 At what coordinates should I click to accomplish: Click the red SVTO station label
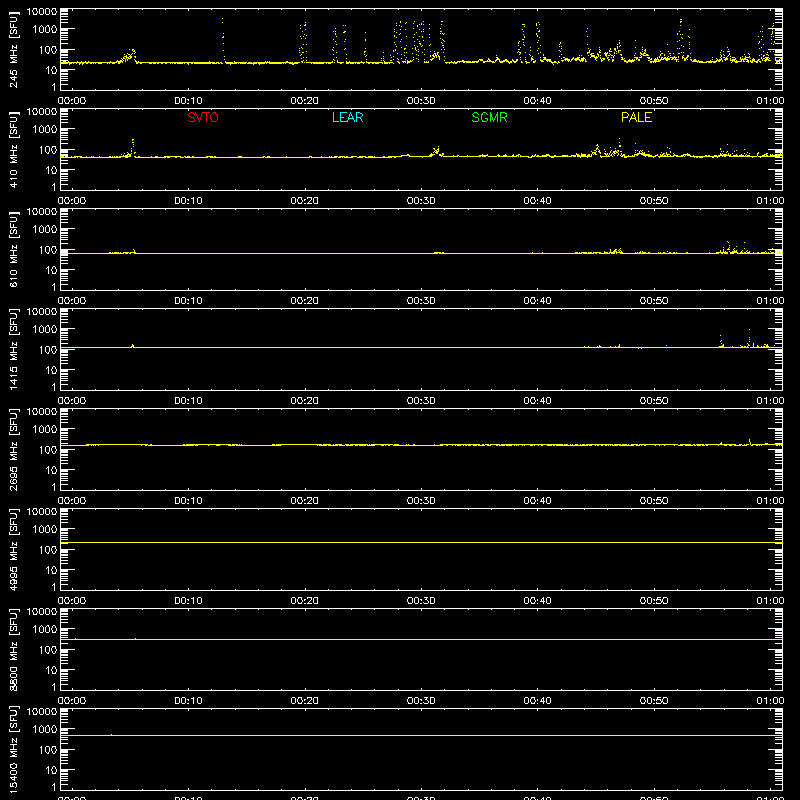pos(203,117)
